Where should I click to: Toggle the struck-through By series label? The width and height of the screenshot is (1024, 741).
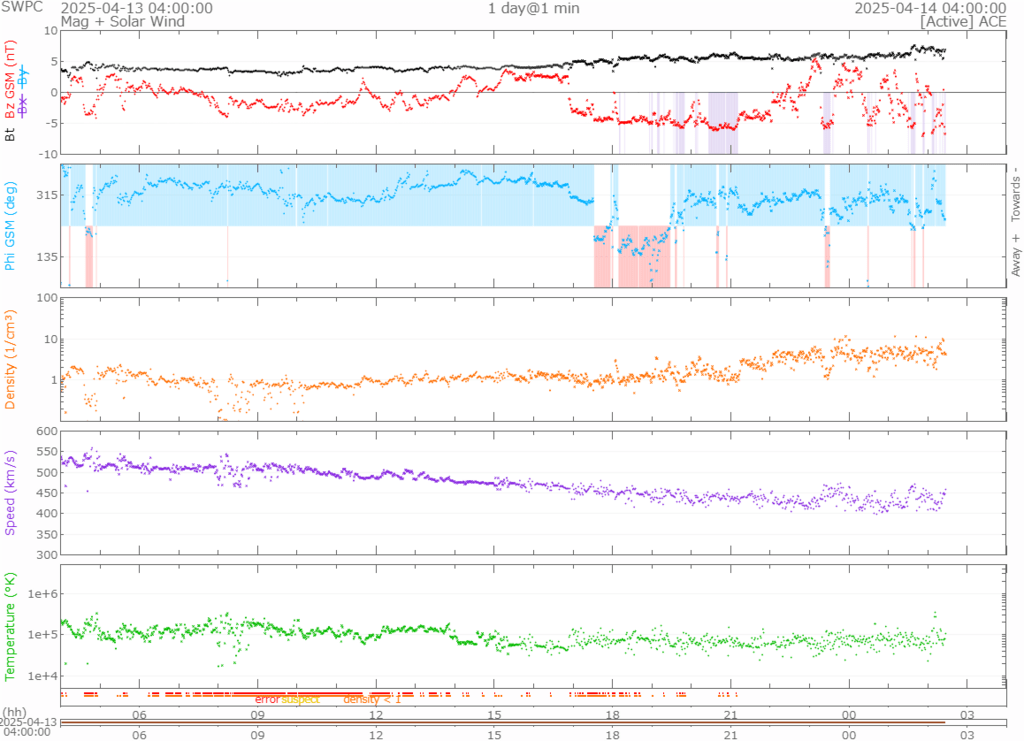pos(22,77)
